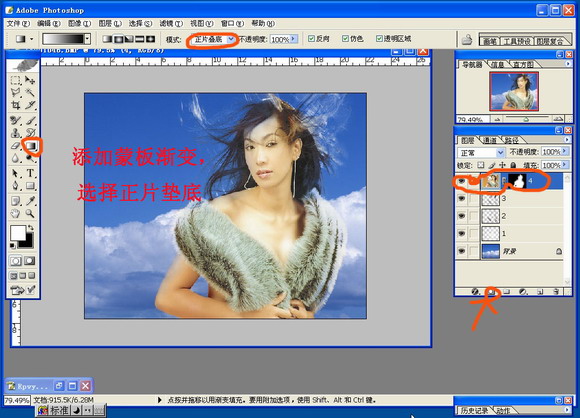Open the gradient tool preset picker arrow
The image size is (580, 418).
pos(31,39)
